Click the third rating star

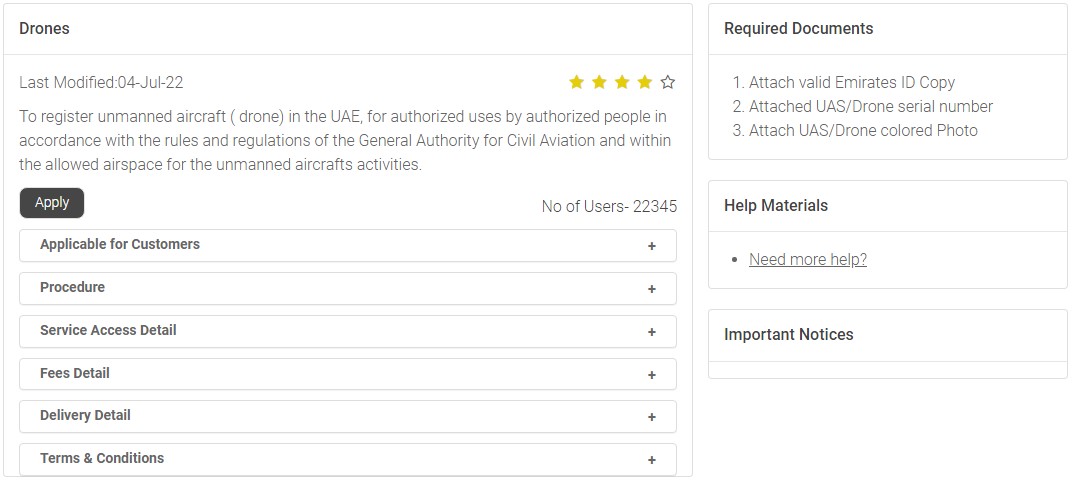622,83
